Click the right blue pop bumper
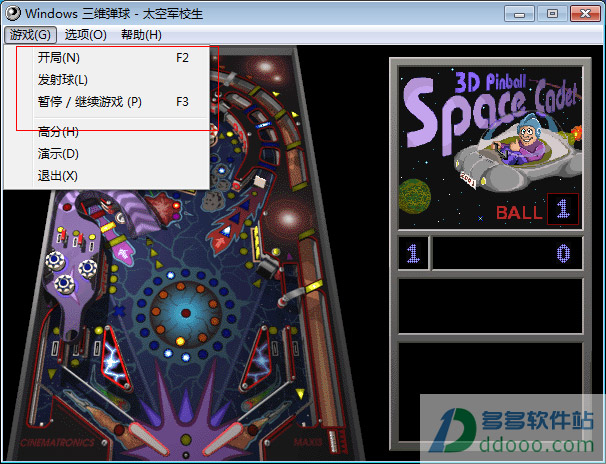This screenshot has height=464, width=606. tap(88, 268)
